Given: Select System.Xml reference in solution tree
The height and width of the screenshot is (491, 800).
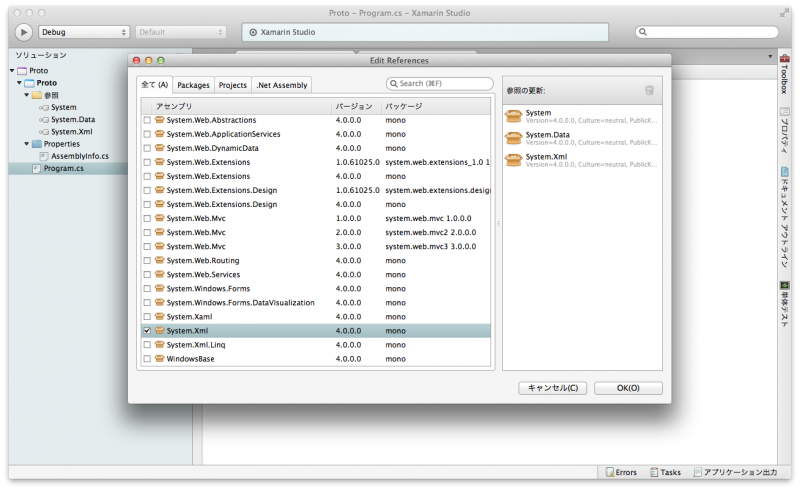Looking at the screenshot, I should (x=71, y=132).
